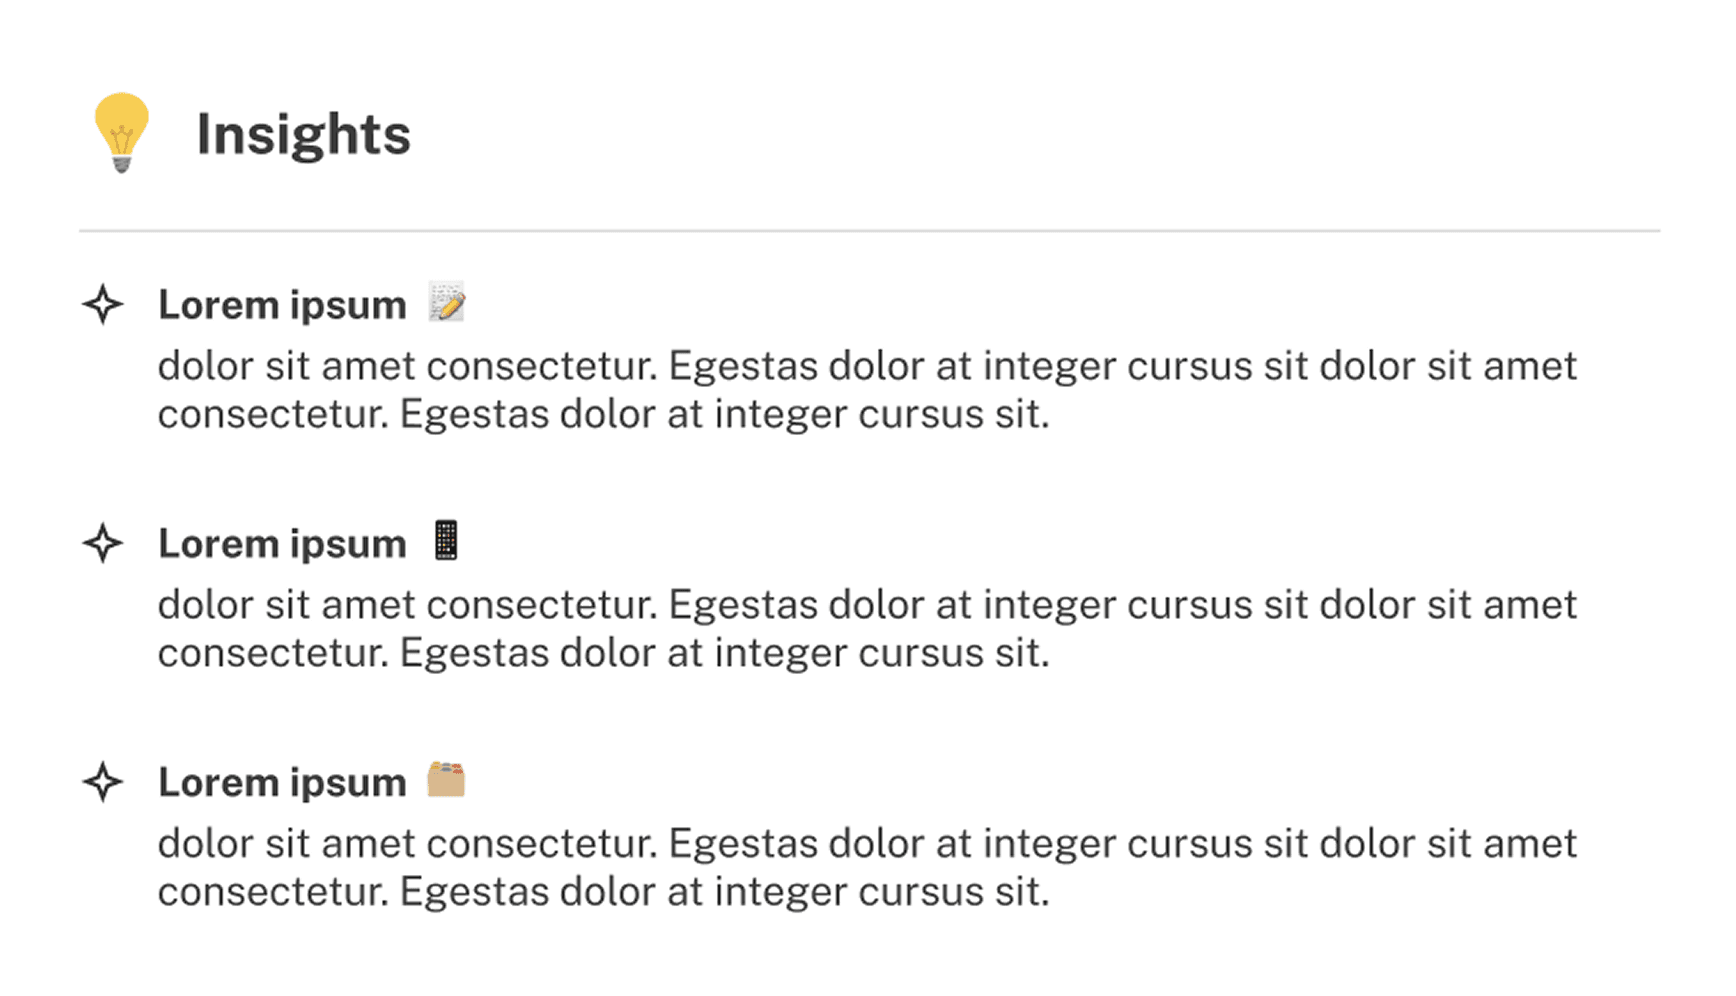Click the third Lorem ipsum title
This screenshot has width=1736, height=996.
(x=282, y=782)
